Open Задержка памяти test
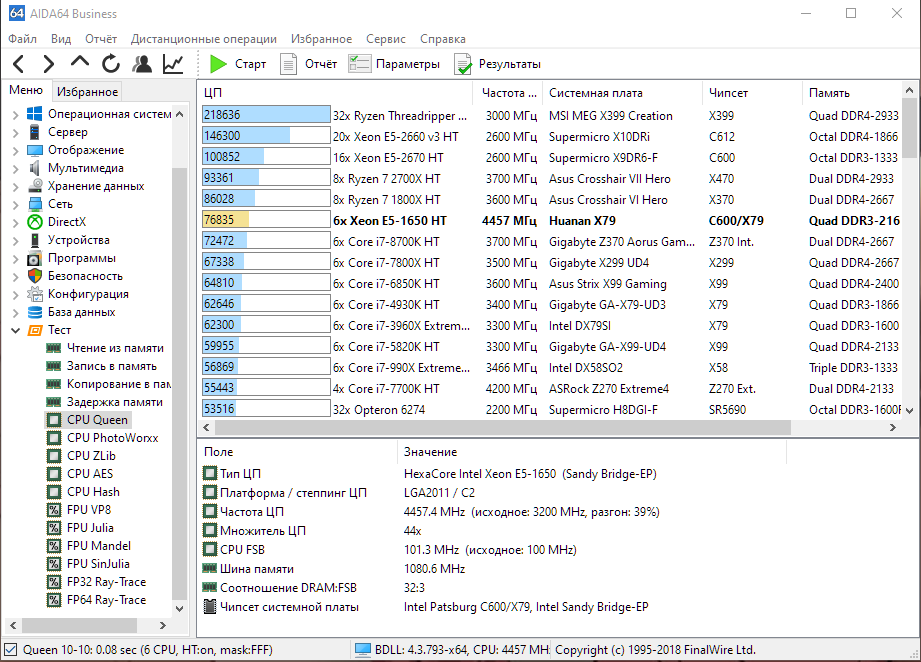921x662 pixels. pos(115,402)
